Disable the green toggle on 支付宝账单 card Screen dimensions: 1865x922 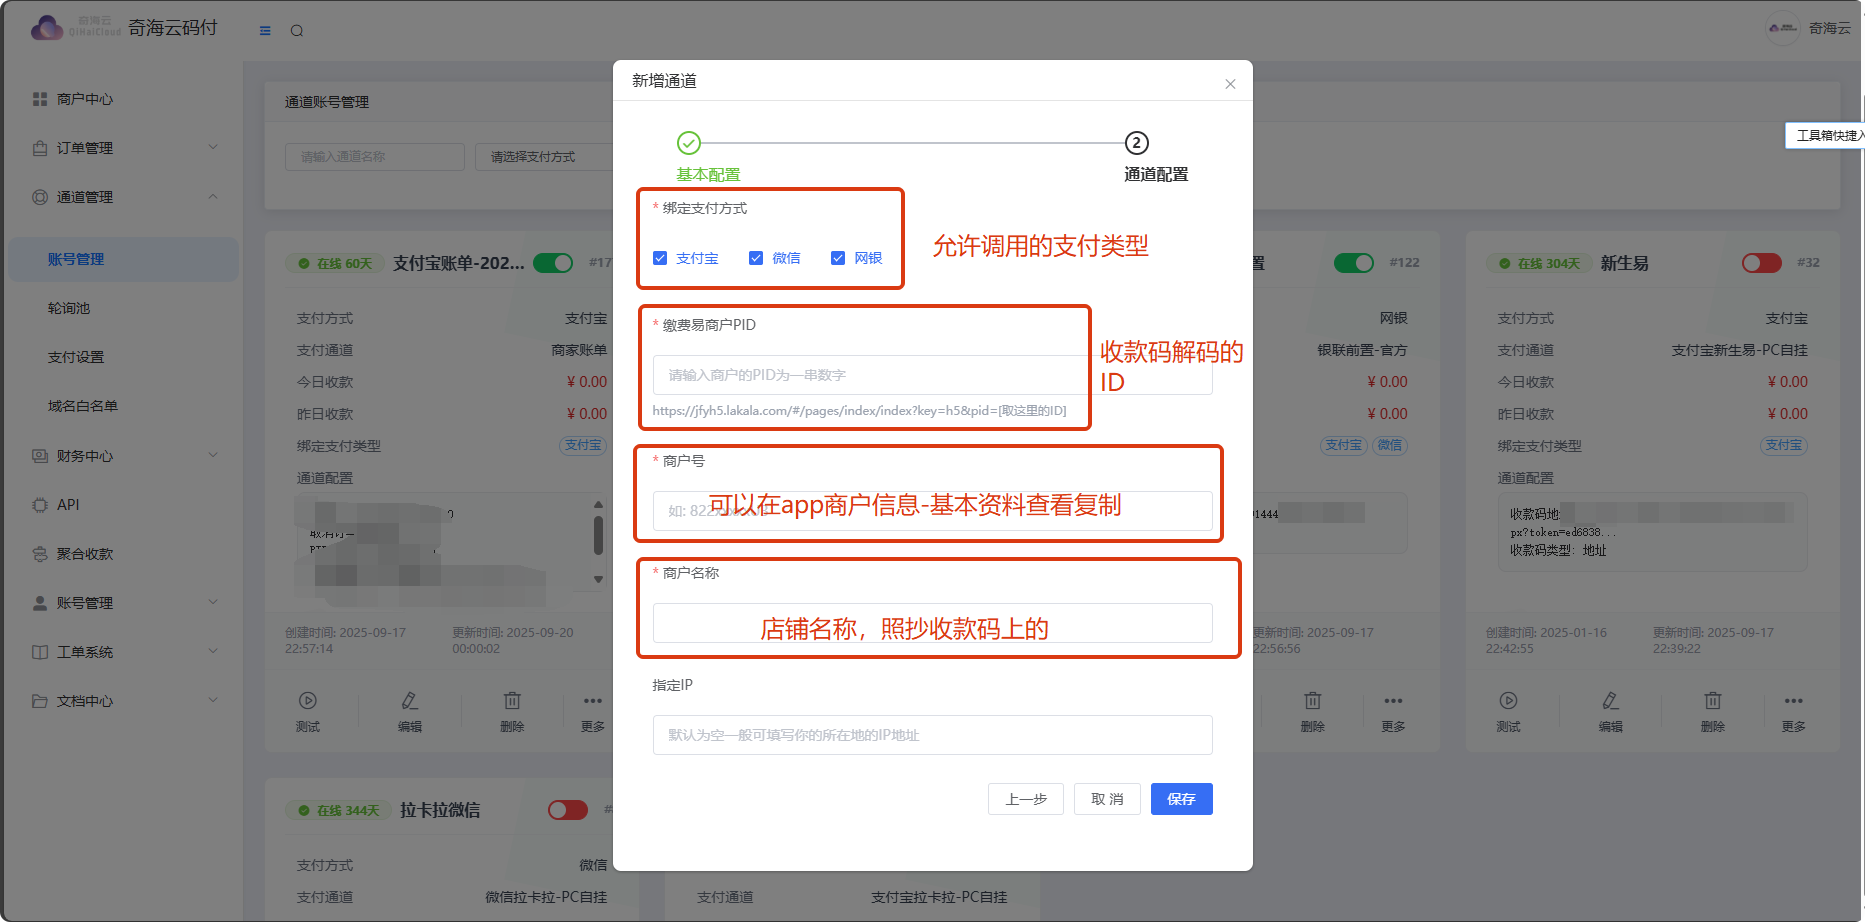[553, 262]
